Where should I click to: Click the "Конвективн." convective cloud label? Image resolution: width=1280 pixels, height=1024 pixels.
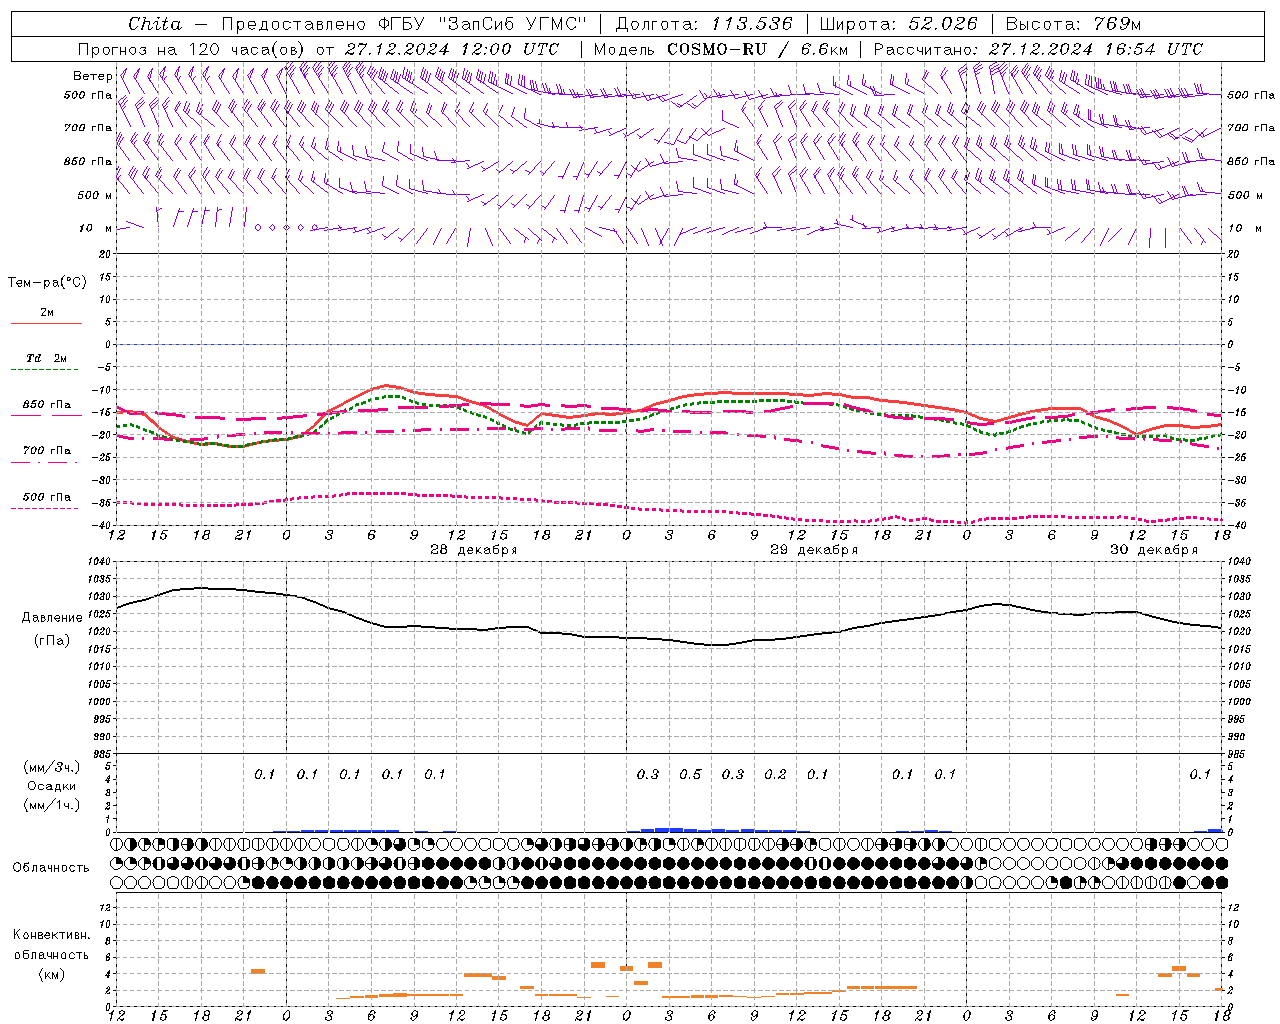point(52,935)
